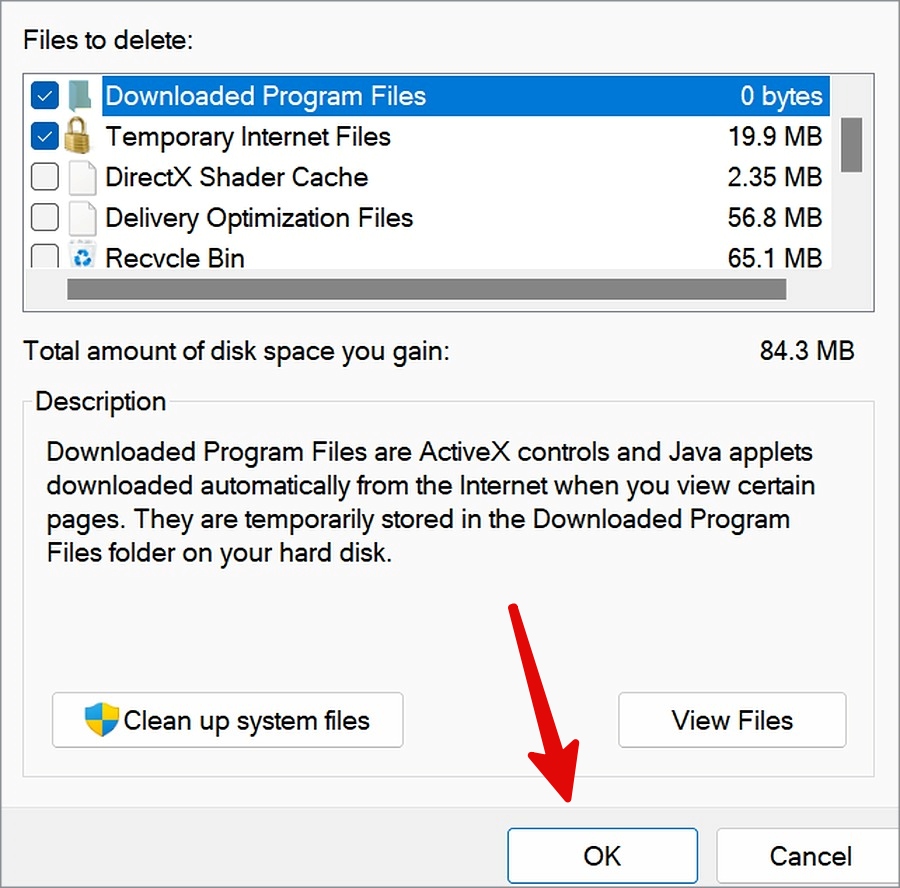Click the Delivery Optimization Files page icon
The image size is (900, 888).
[x=82, y=218]
